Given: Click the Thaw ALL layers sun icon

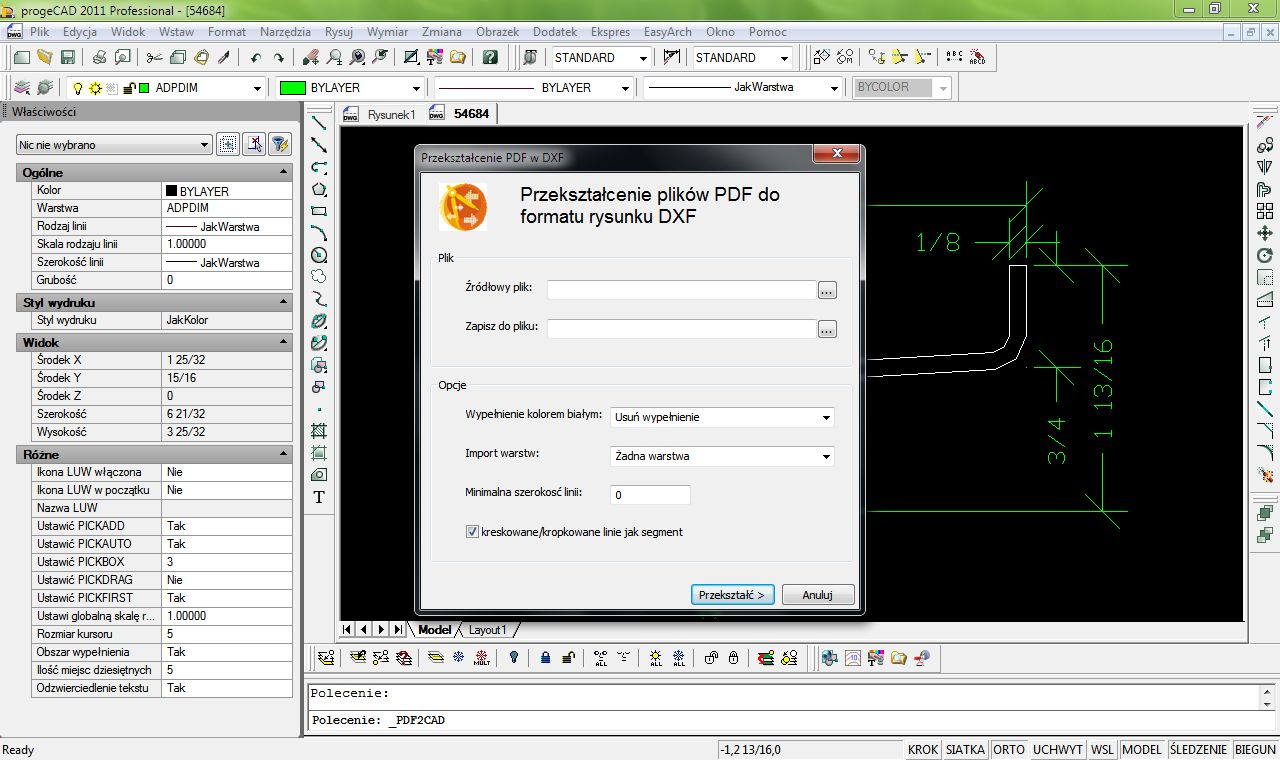Looking at the screenshot, I should [656, 658].
